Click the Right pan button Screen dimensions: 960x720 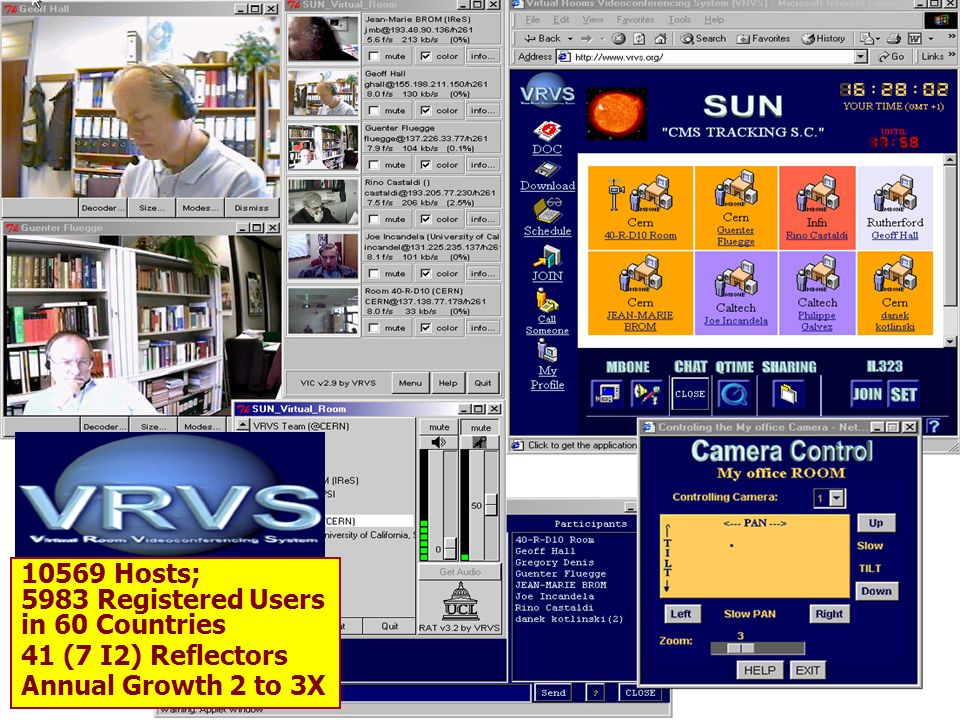point(829,614)
